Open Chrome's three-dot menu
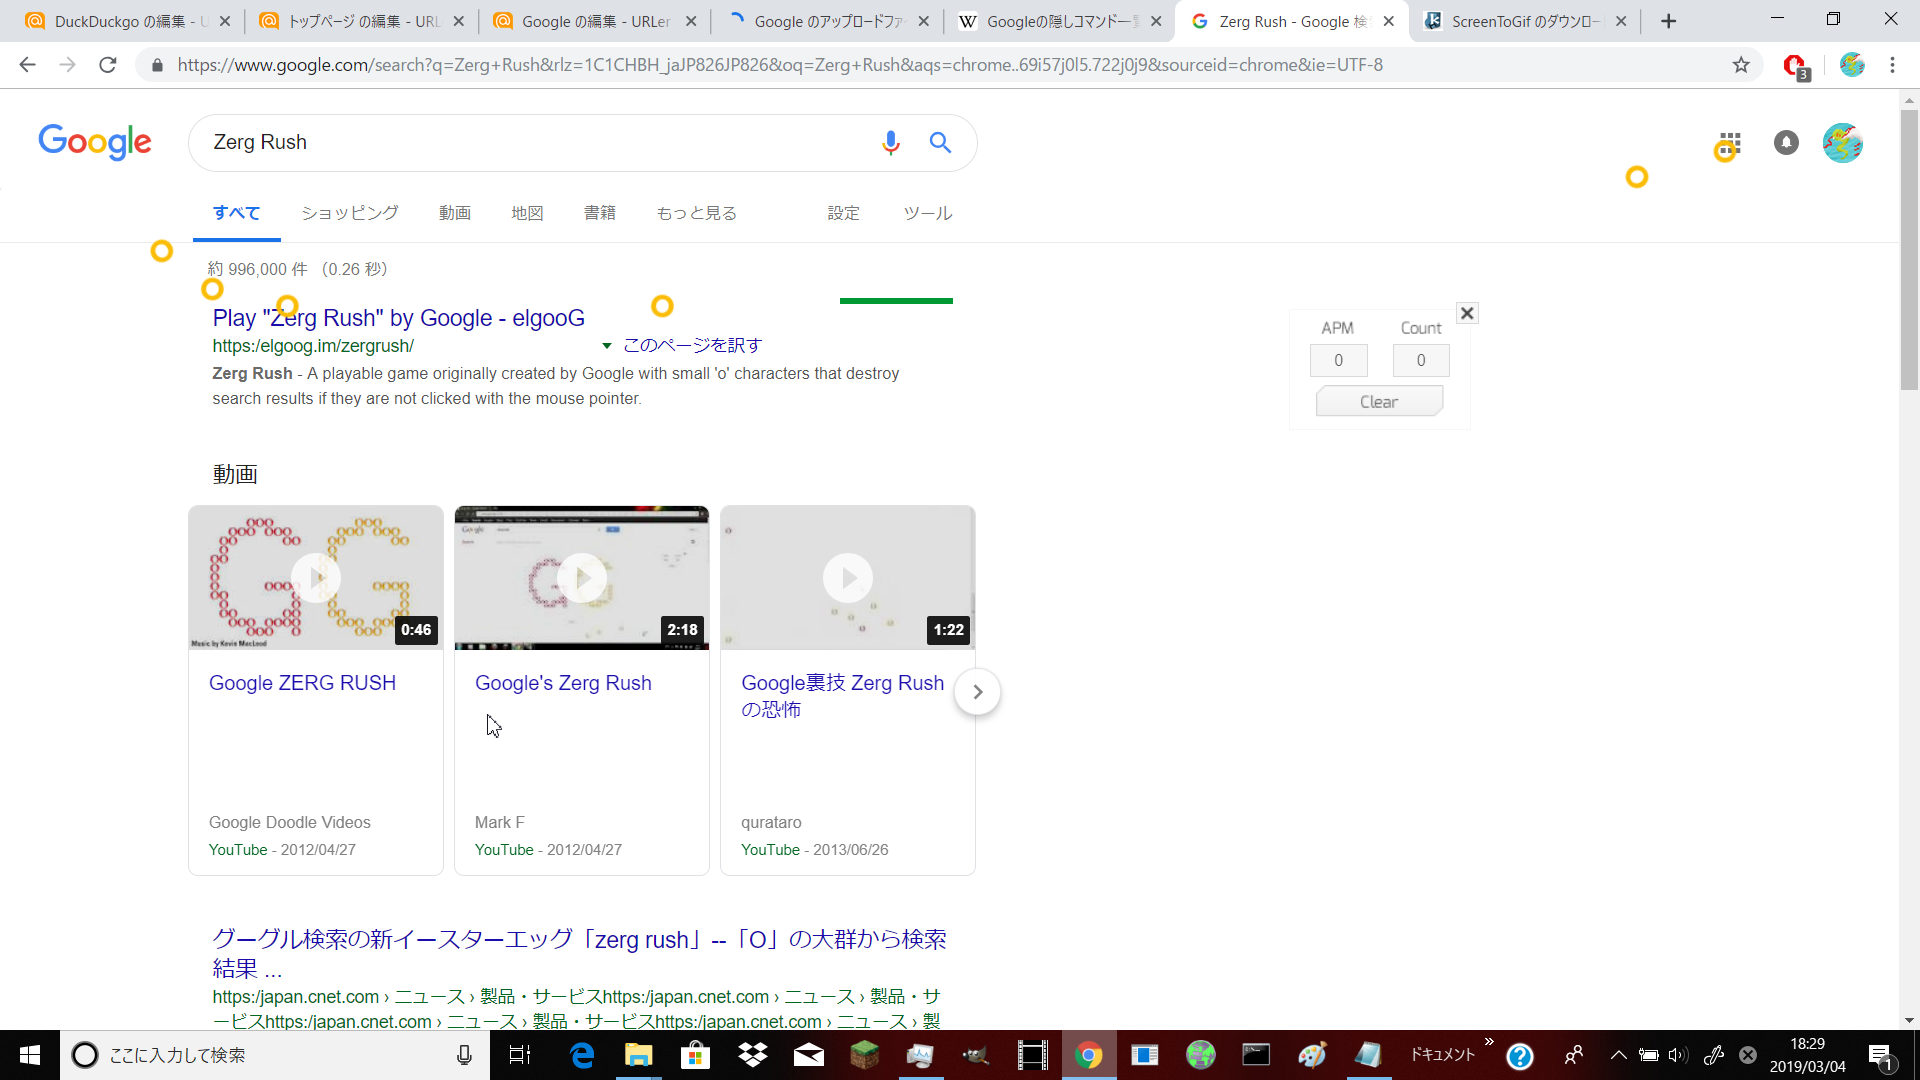The width and height of the screenshot is (1920, 1080). pos(1892,65)
